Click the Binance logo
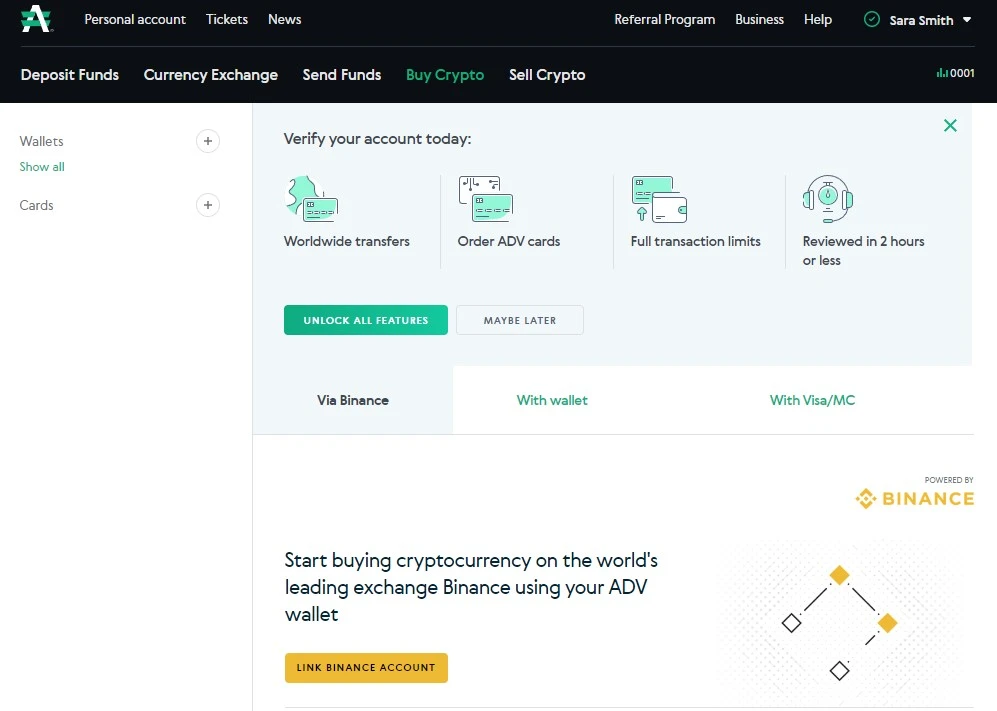Image resolution: width=997 pixels, height=711 pixels. (914, 498)
